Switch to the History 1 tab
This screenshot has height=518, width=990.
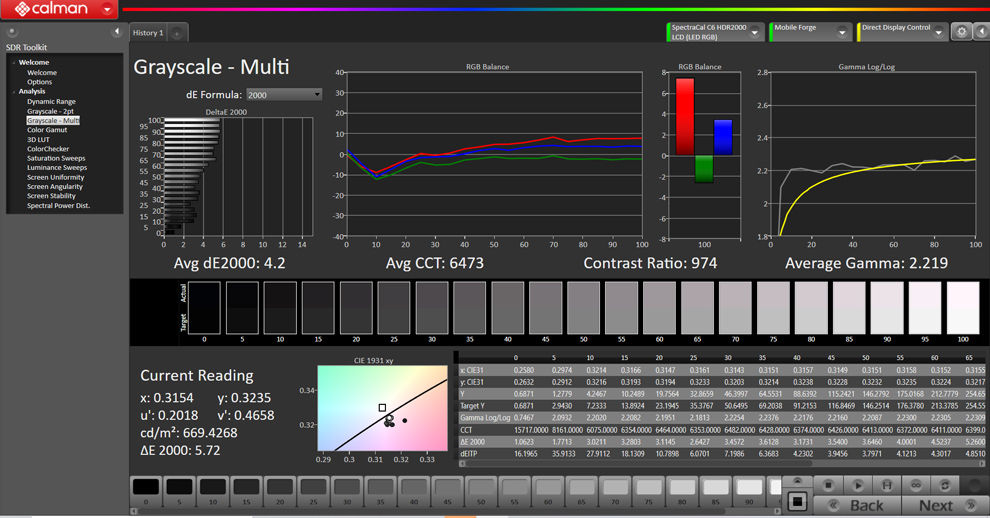point(148,33)
